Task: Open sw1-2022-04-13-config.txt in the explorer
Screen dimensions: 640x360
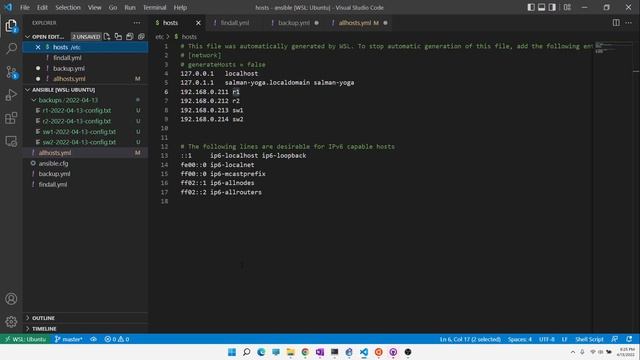Action: point(79,132)
